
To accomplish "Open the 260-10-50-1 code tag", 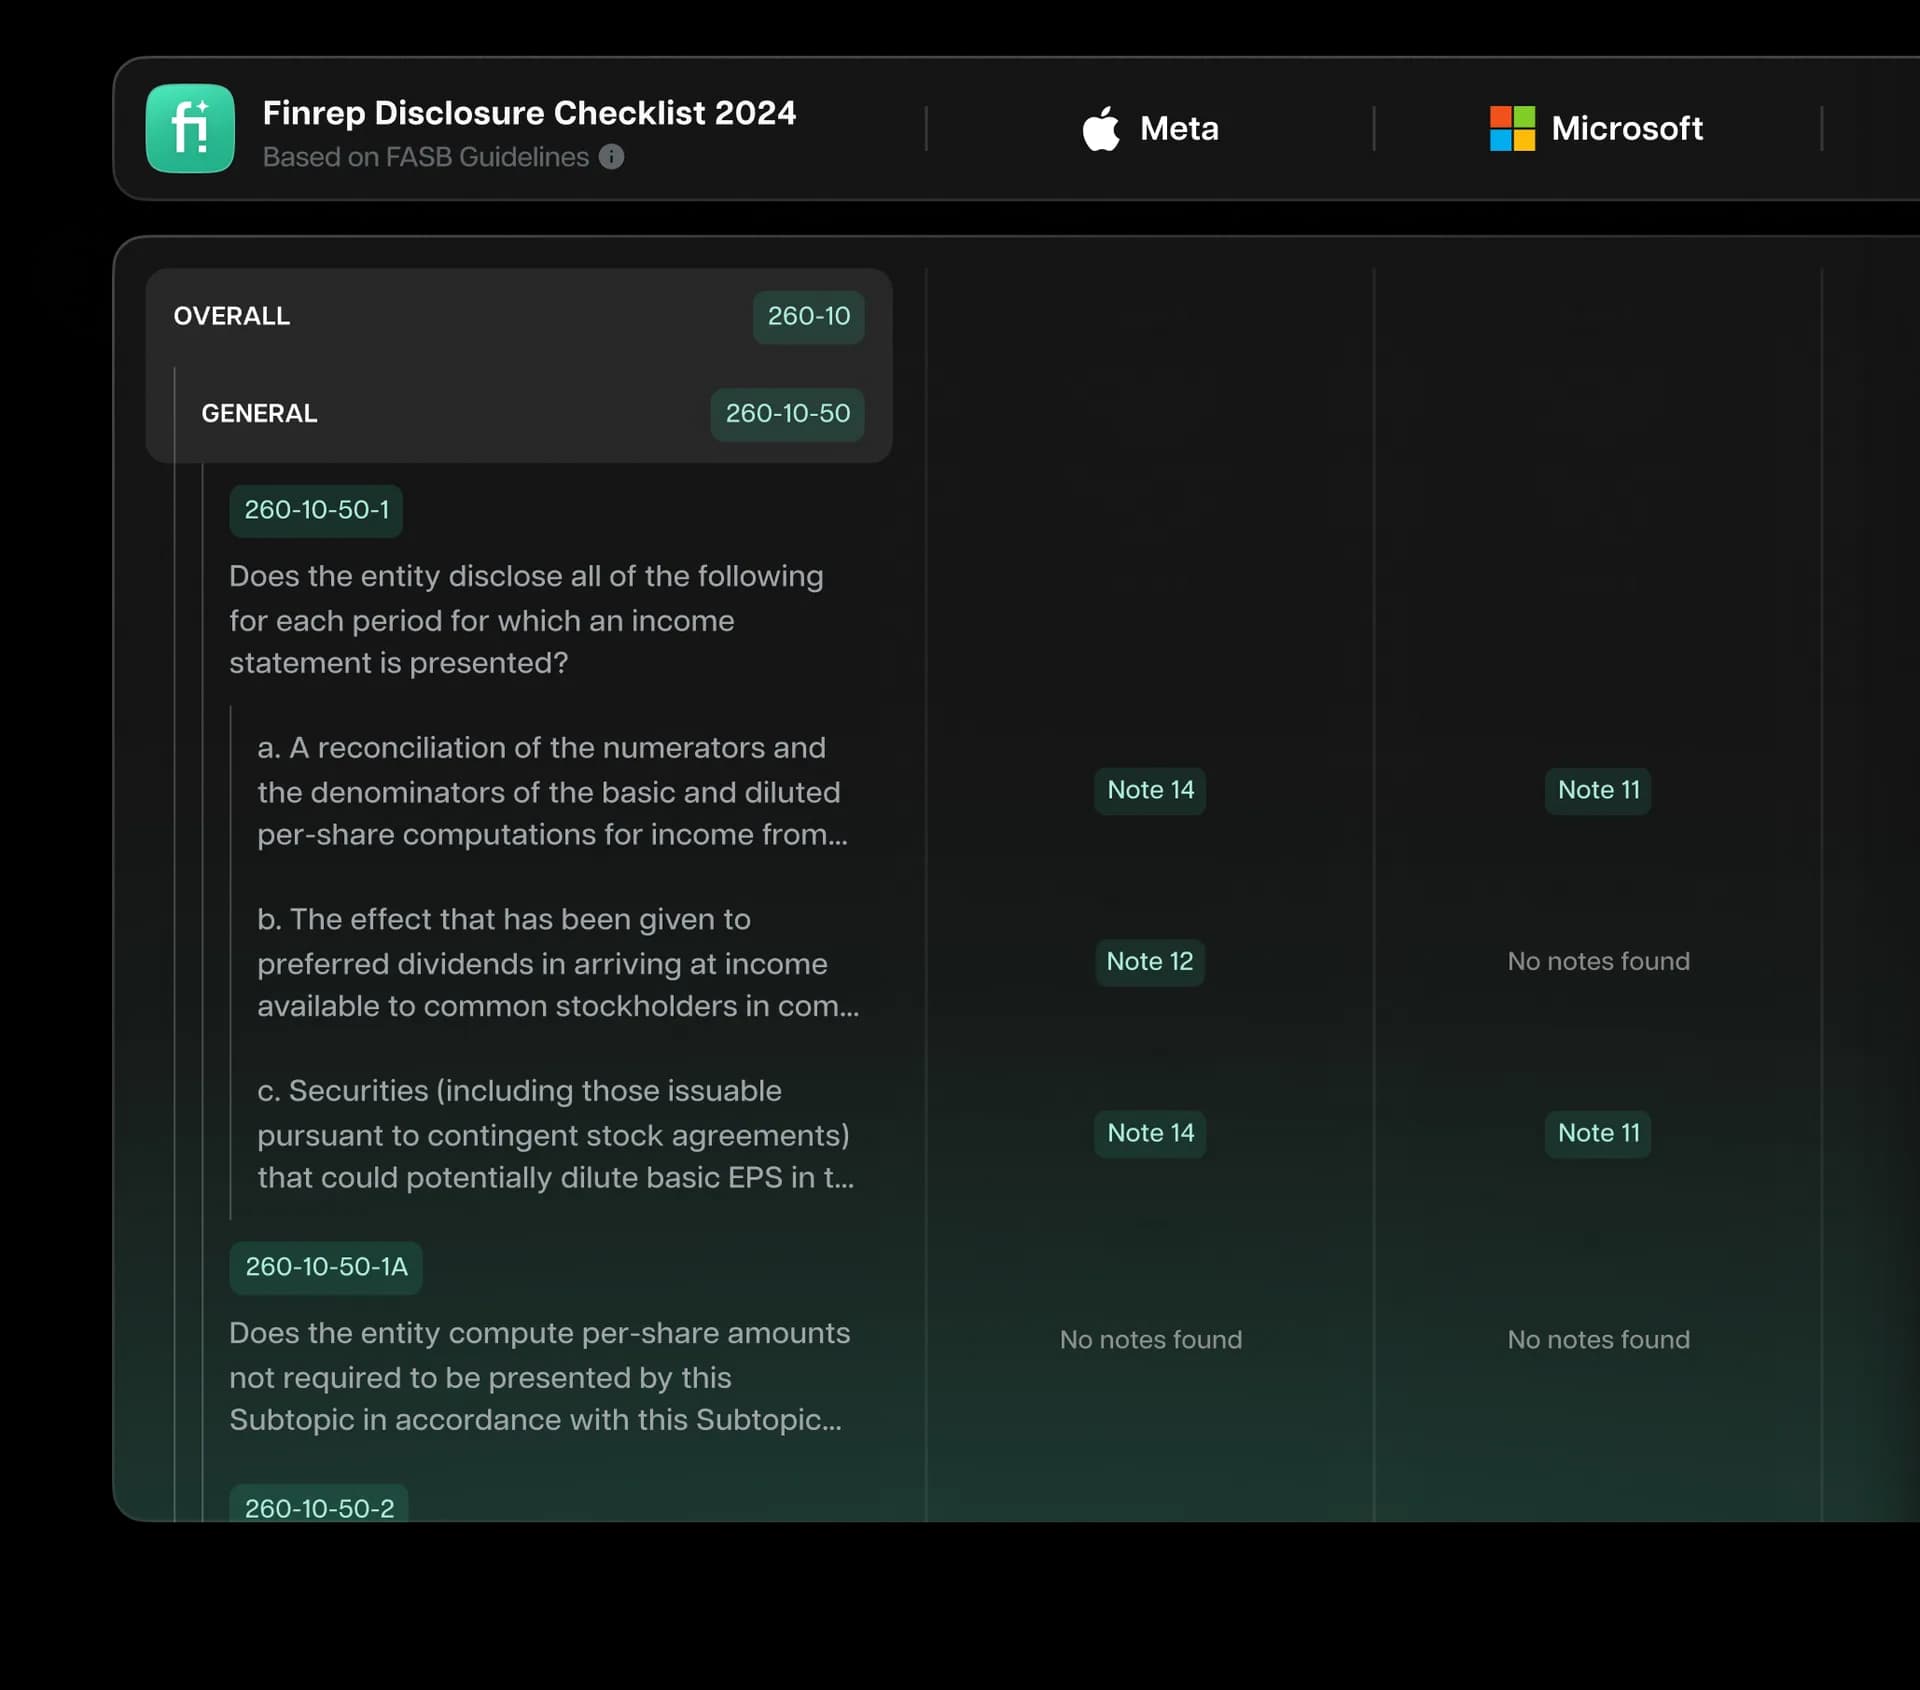I will [316, 510].
